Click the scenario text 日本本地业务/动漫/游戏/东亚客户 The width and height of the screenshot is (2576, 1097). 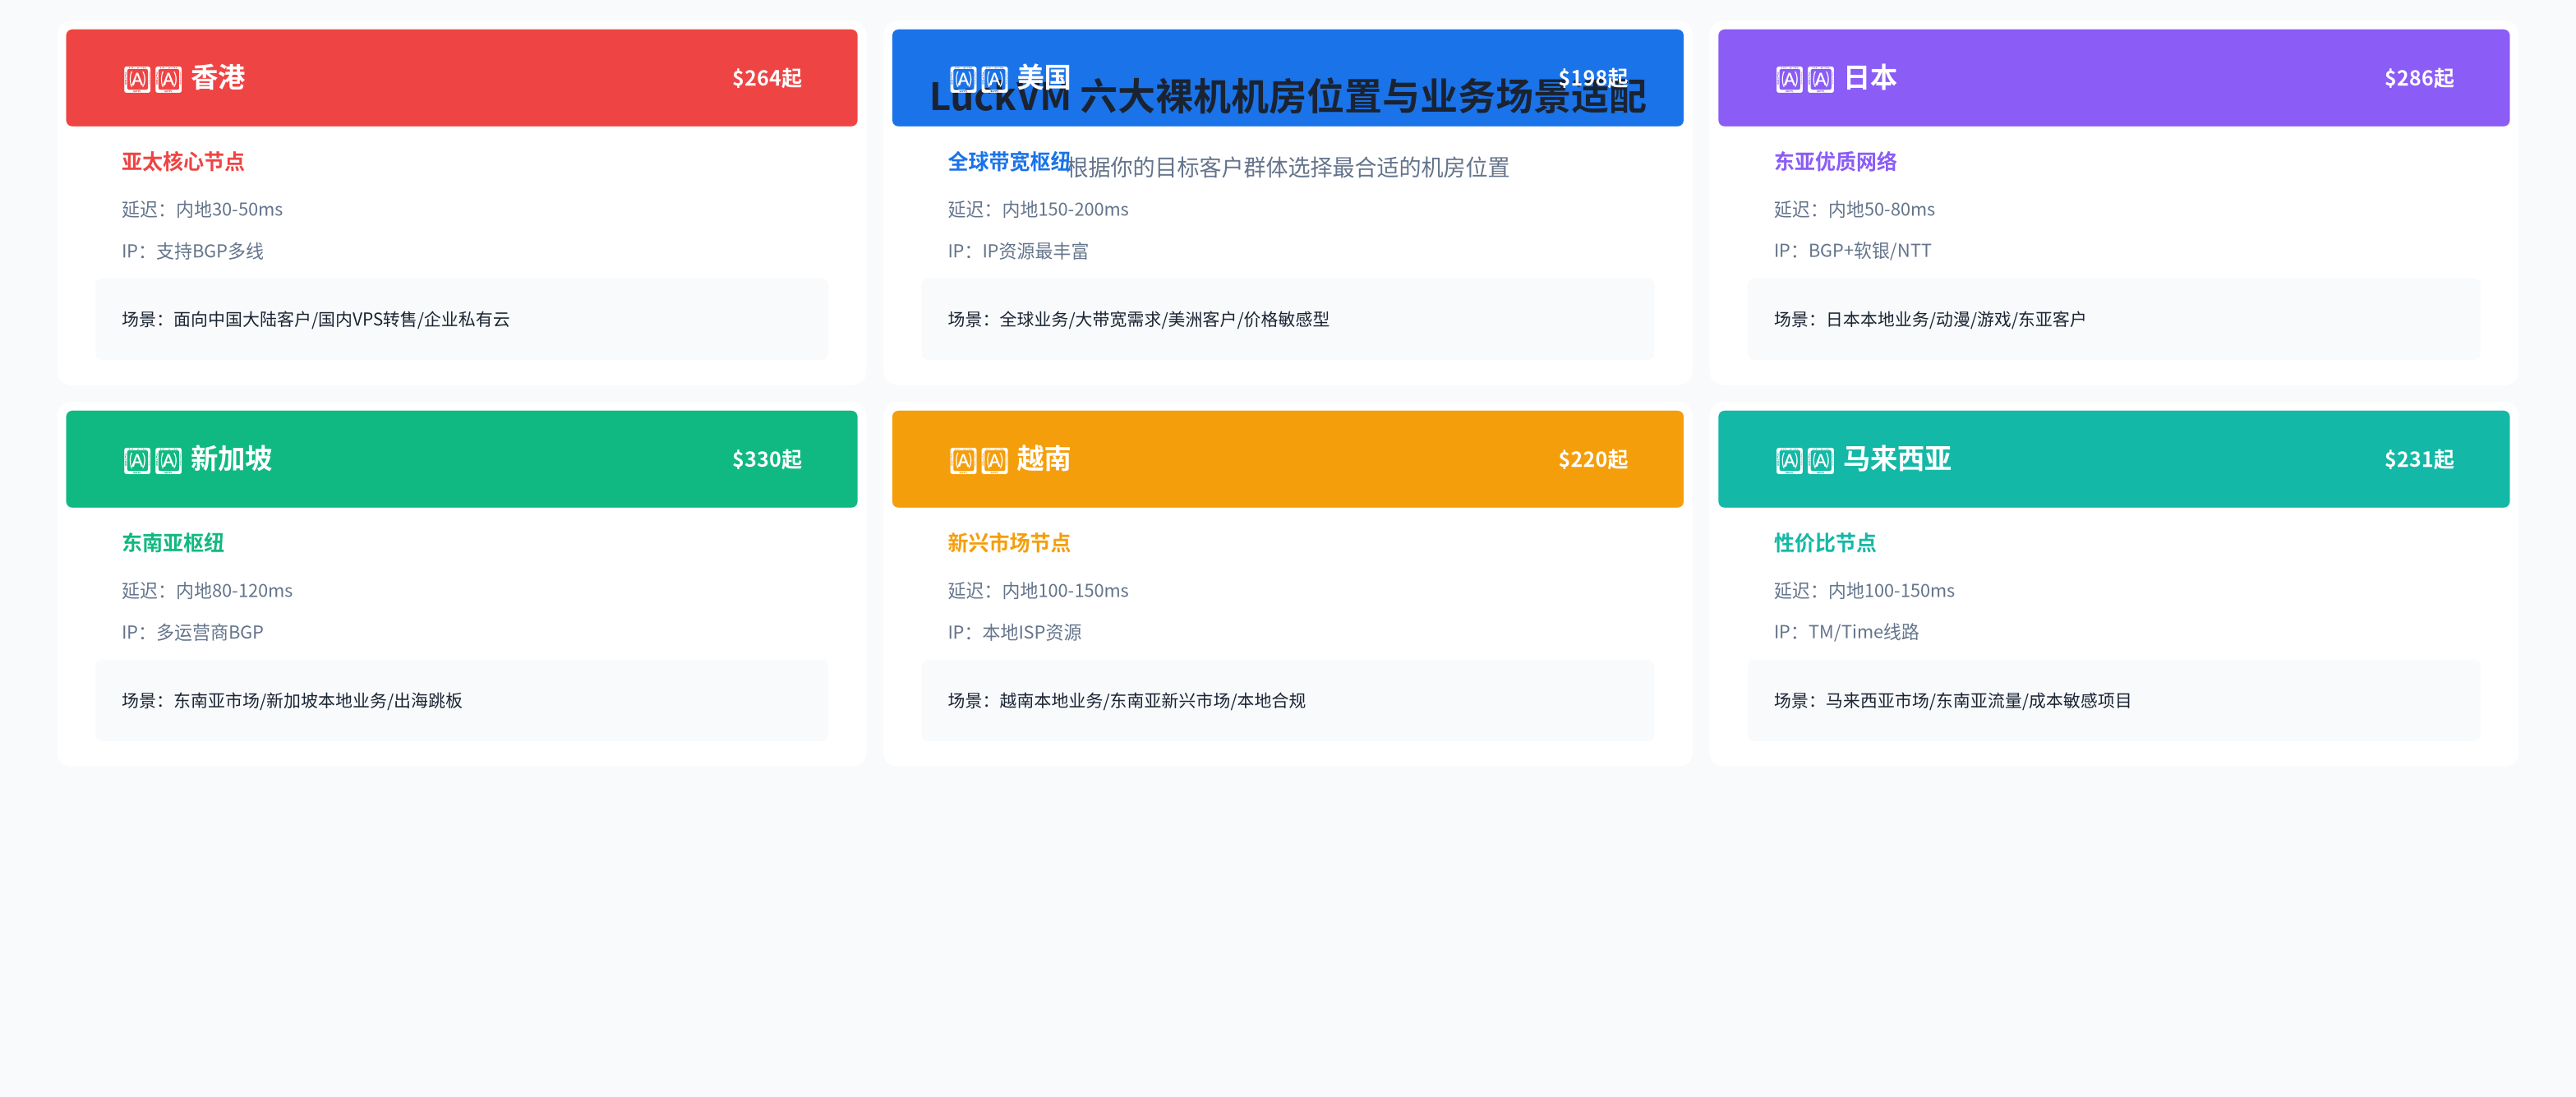(1955, 319)
